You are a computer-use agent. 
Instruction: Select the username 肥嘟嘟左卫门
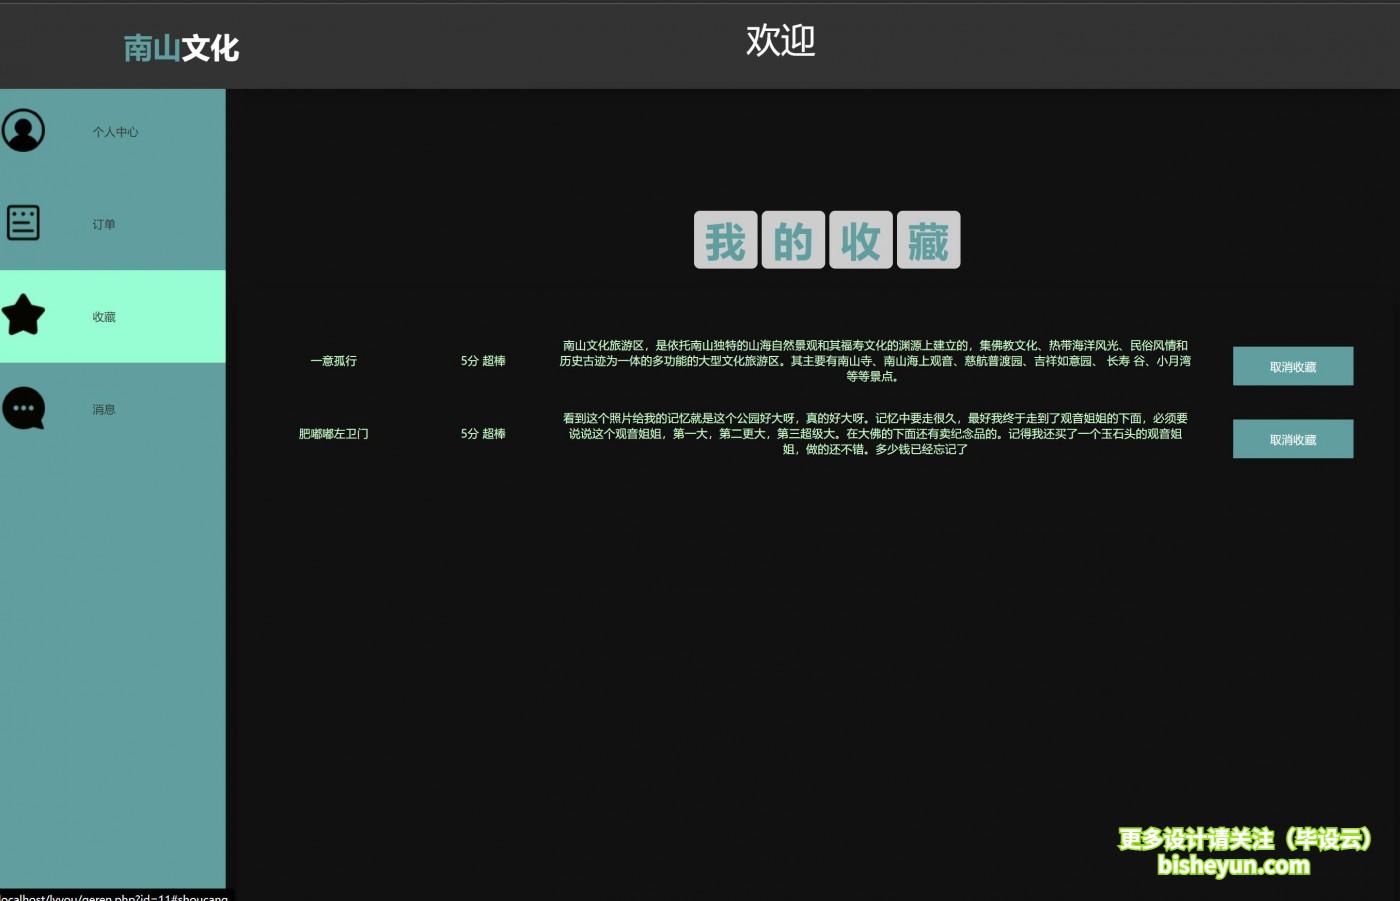(333, 434)
